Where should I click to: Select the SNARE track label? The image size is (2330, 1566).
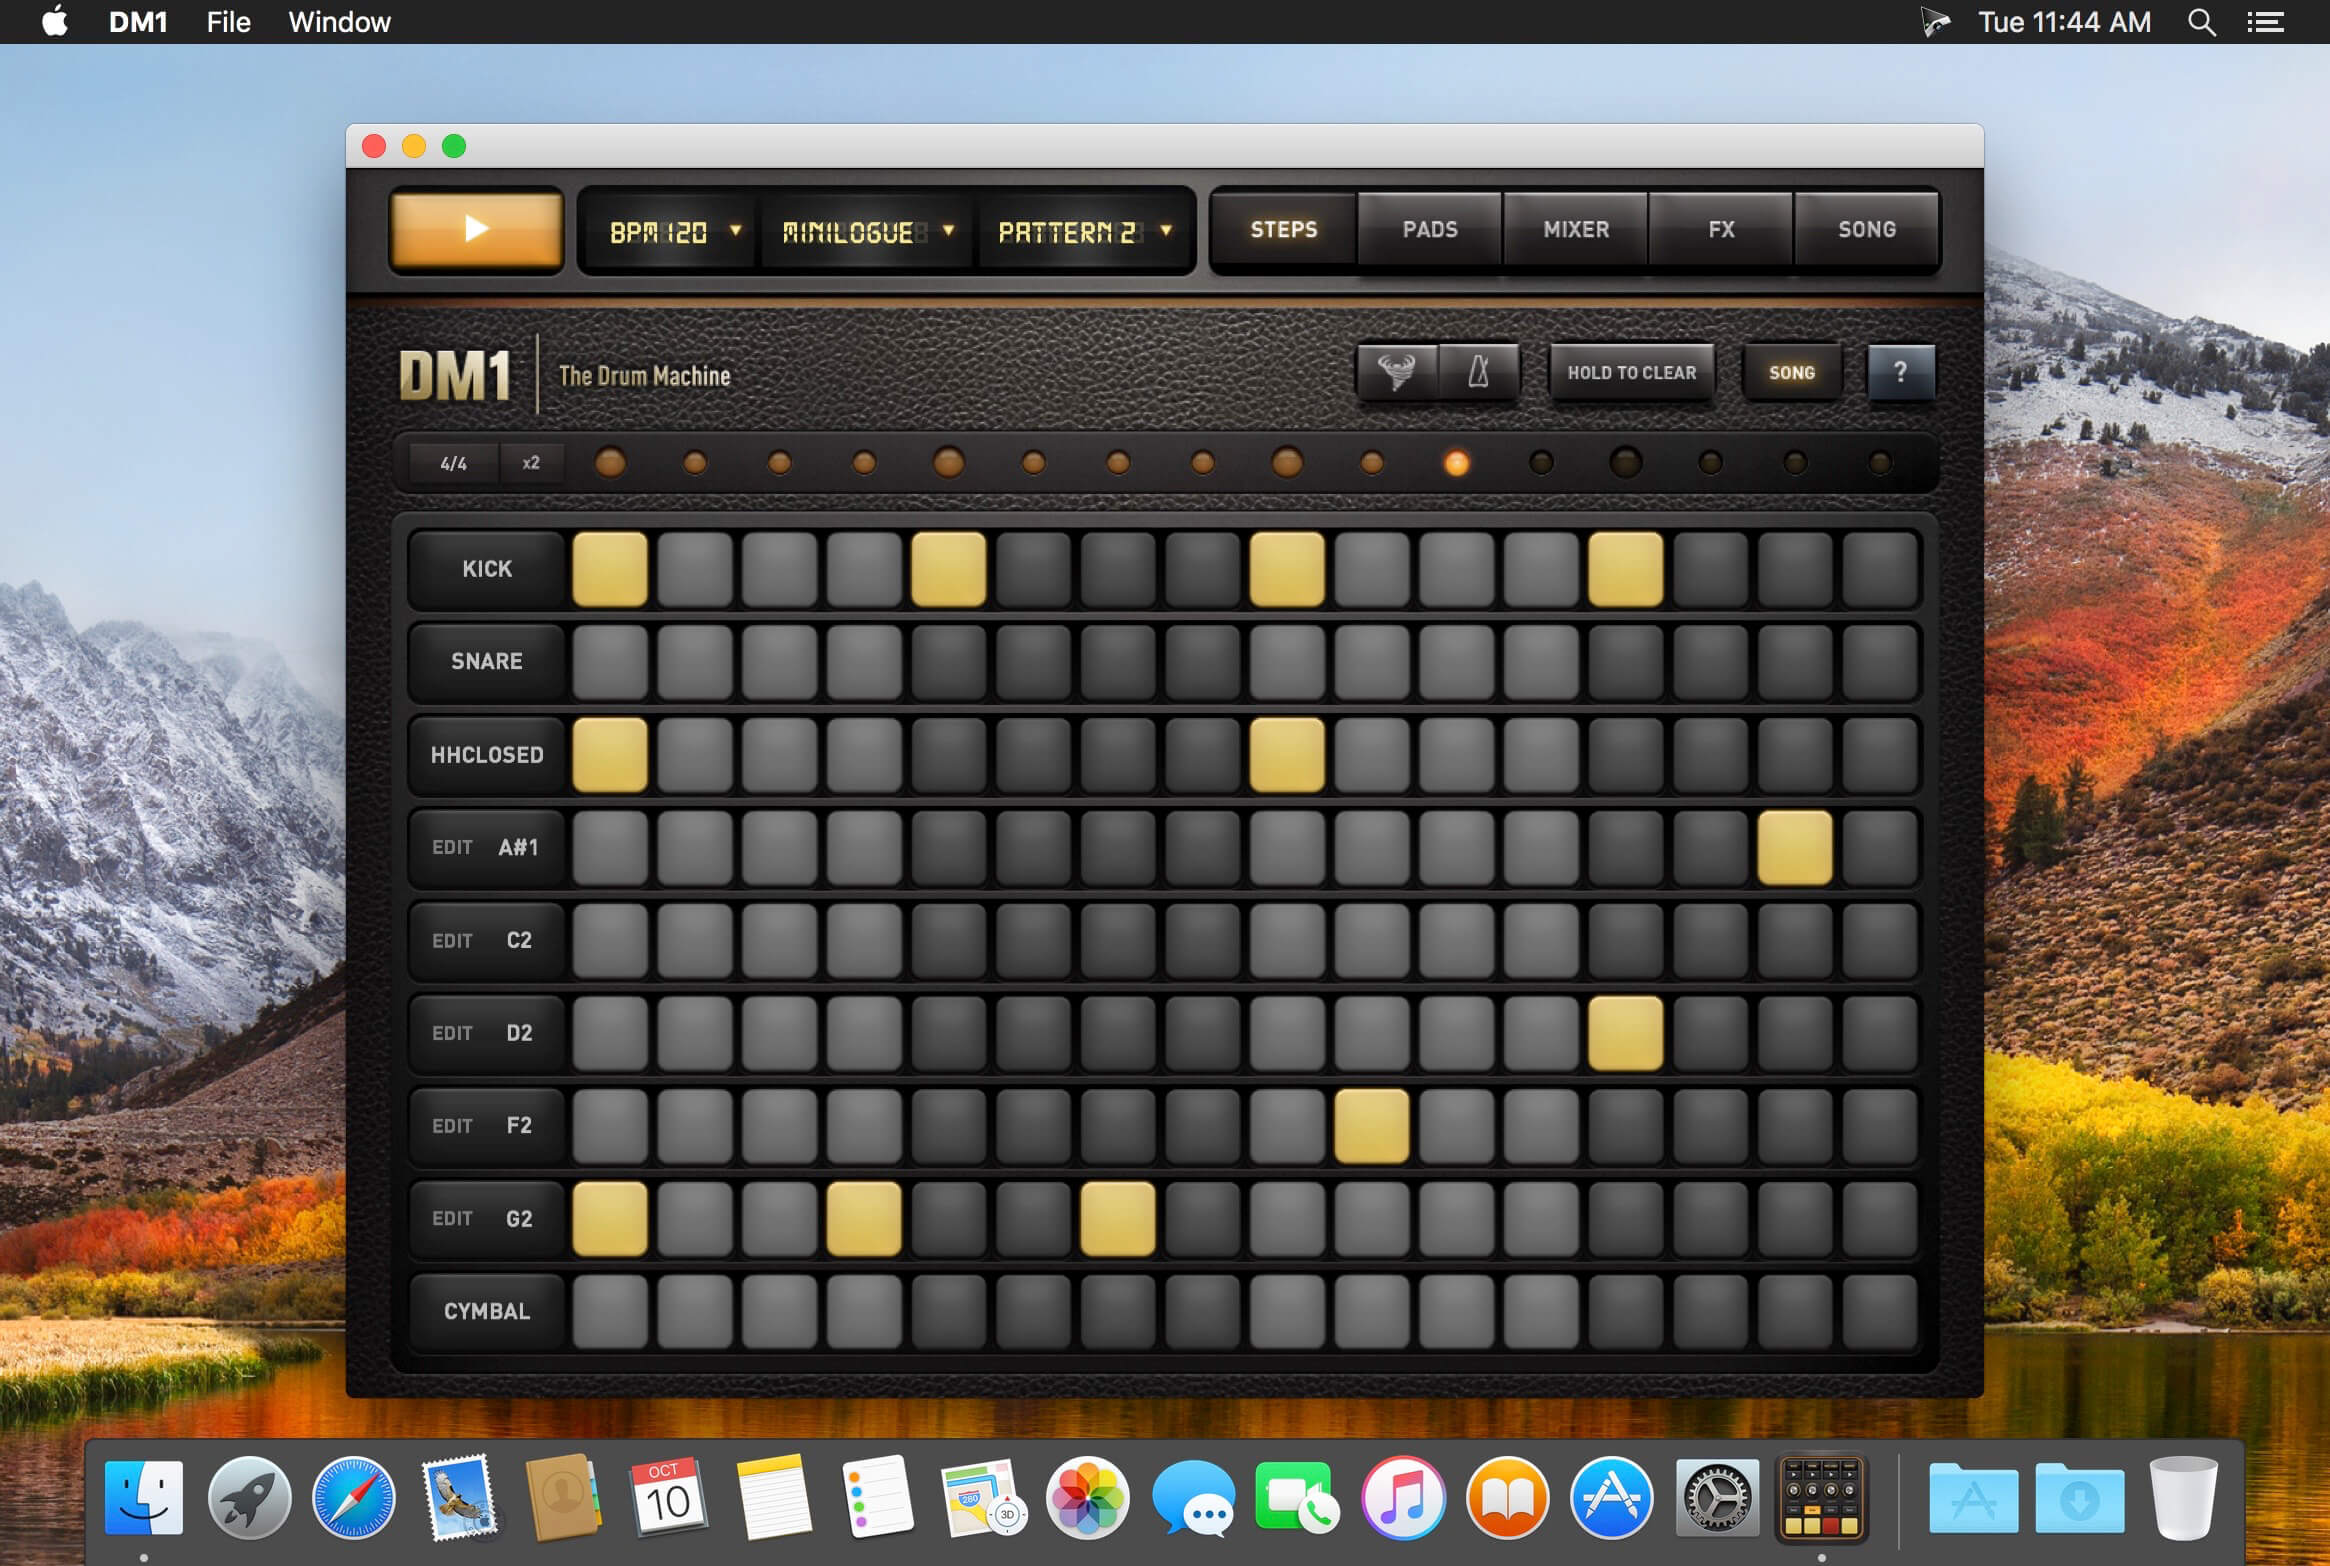click(x=487, y=661)
